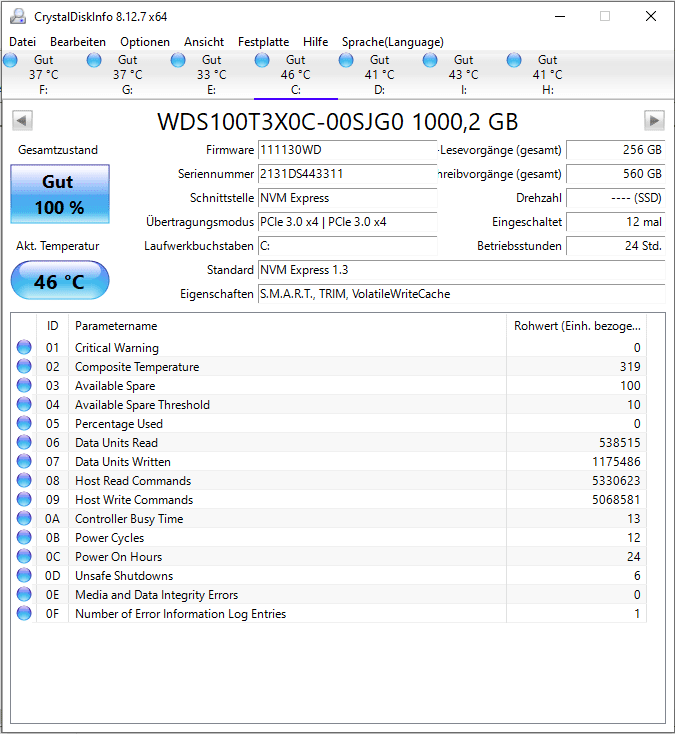Image resolution: width=675 pixels, height=734 pixels.
Task: Click the Laufwerkbuchstaben field C:
Action: tap(347, 246)
